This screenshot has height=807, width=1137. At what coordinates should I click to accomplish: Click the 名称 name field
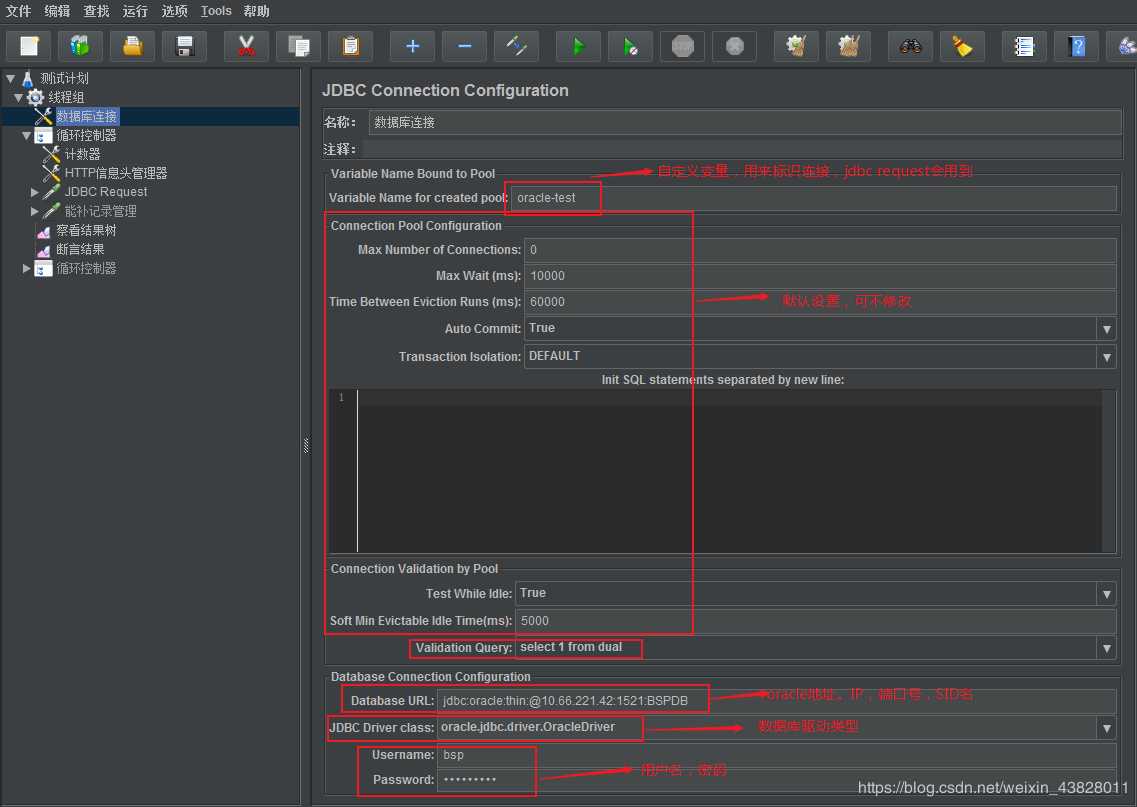[x=745, y=123]
